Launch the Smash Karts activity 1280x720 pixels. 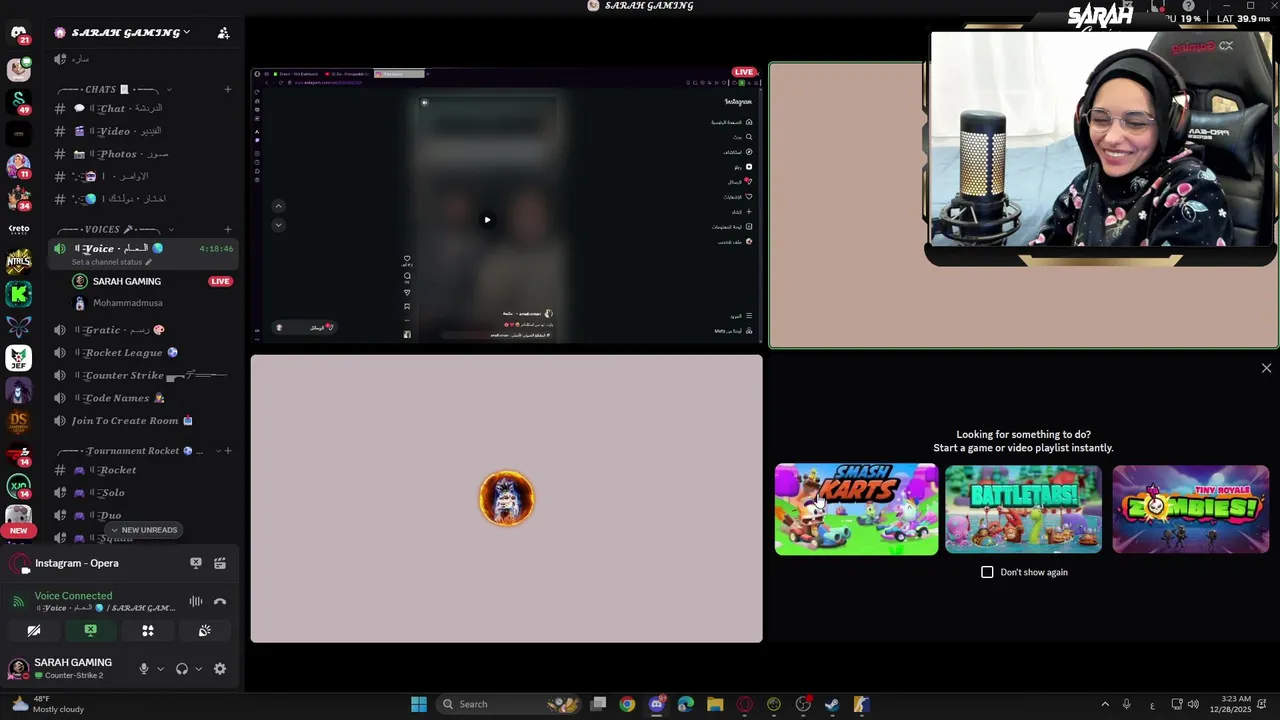(856, 509)
